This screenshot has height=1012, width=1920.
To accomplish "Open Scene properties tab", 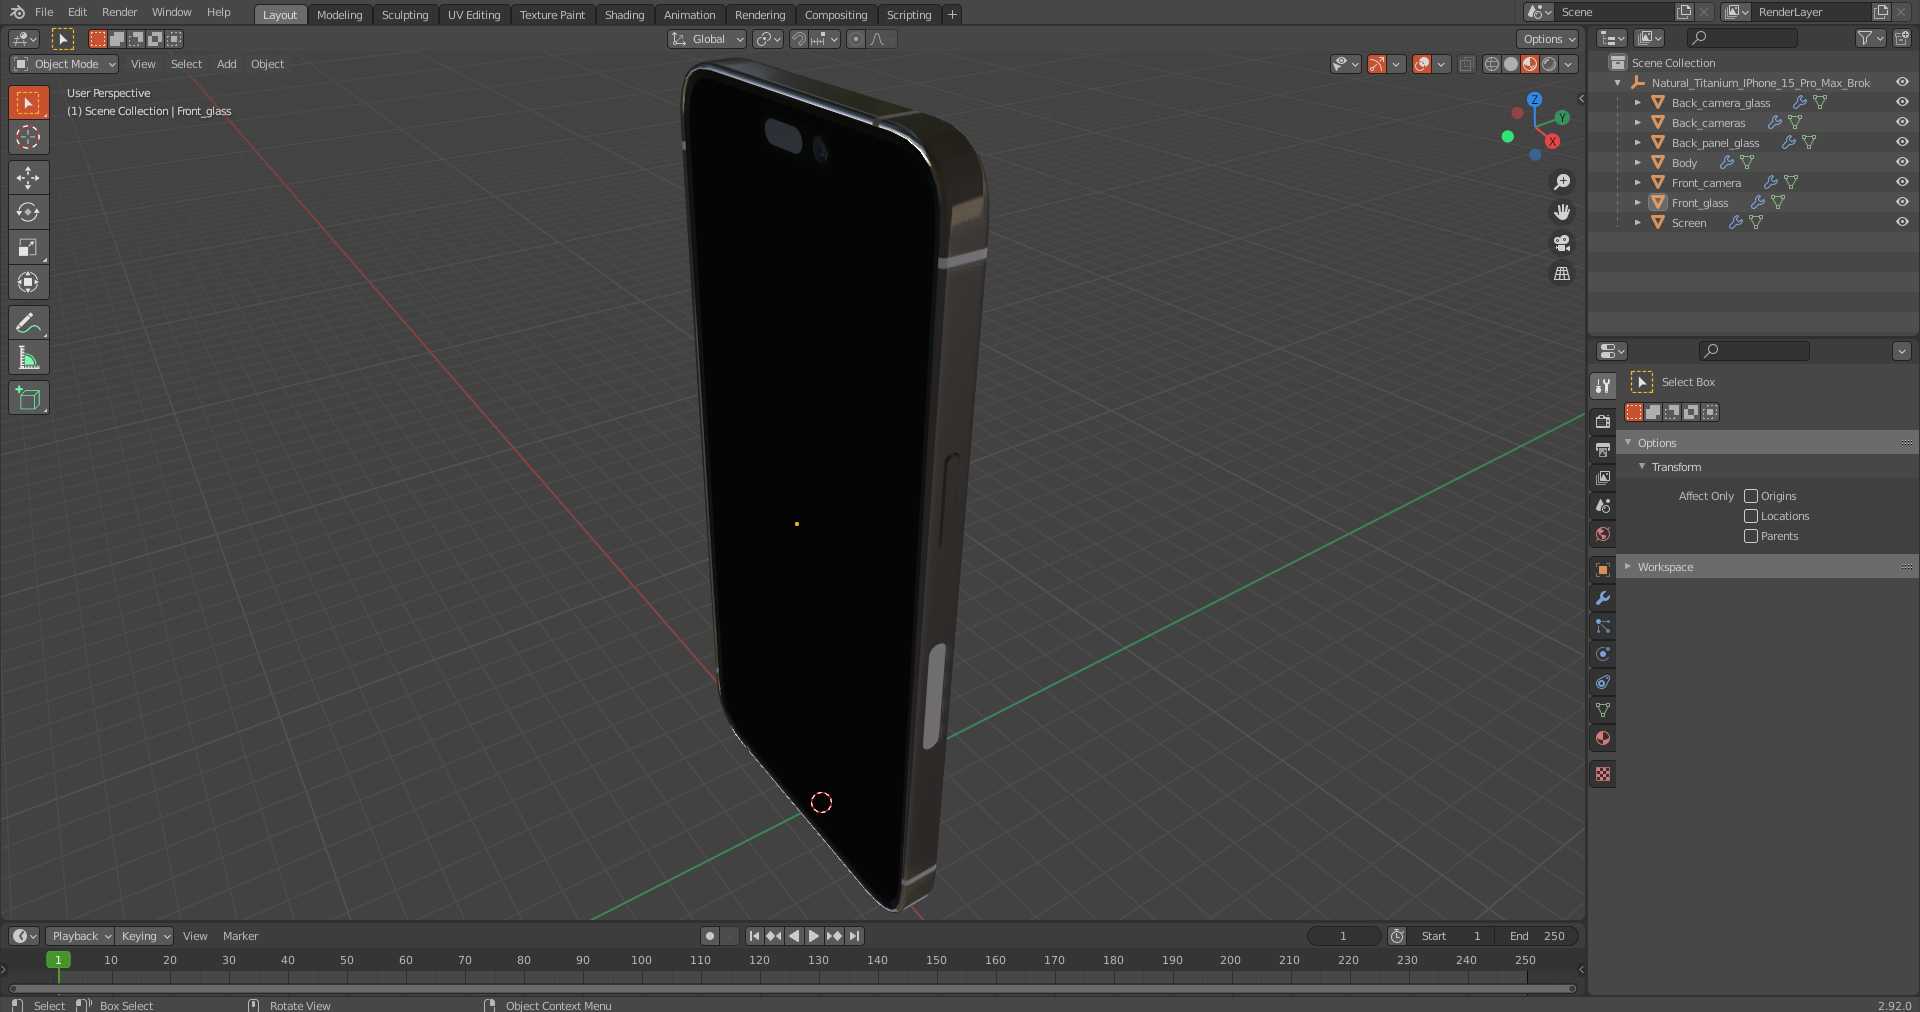I will (x=1603, y=505).
